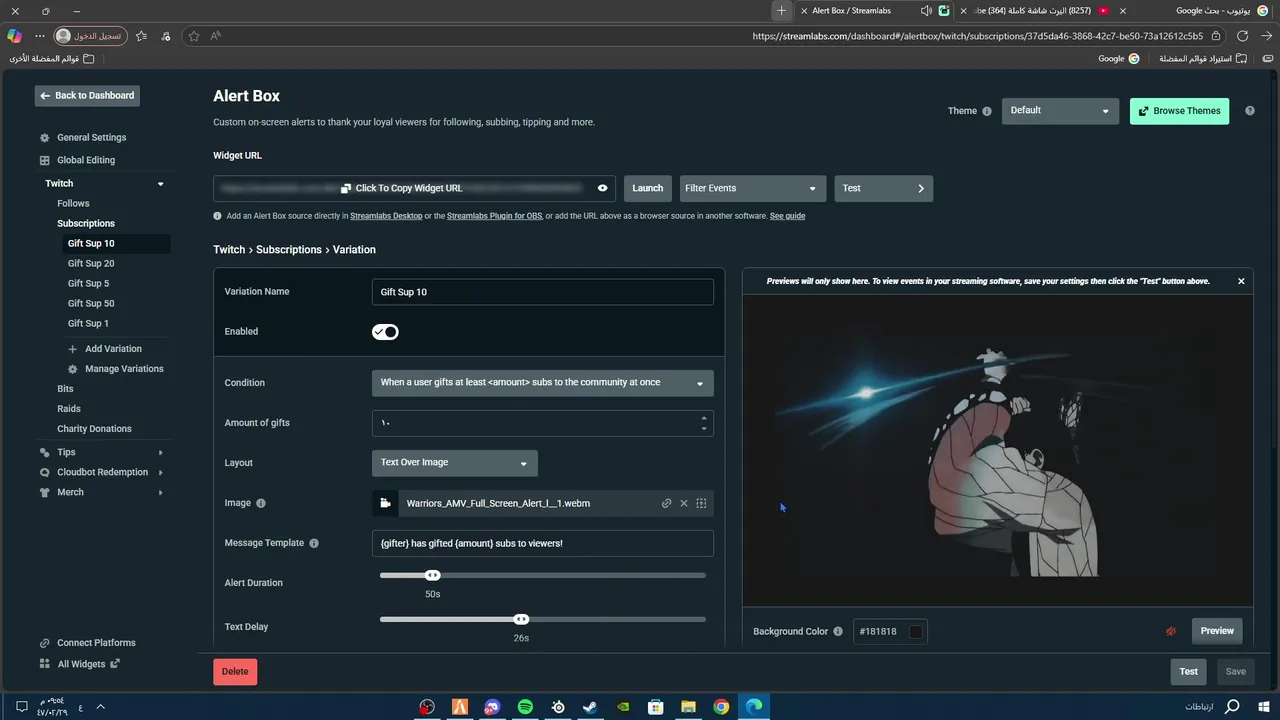Image resolution: width=1280 pixels, height=720 pixels.
Task: Click the red Delete button
Action: [x=235, y=672]
